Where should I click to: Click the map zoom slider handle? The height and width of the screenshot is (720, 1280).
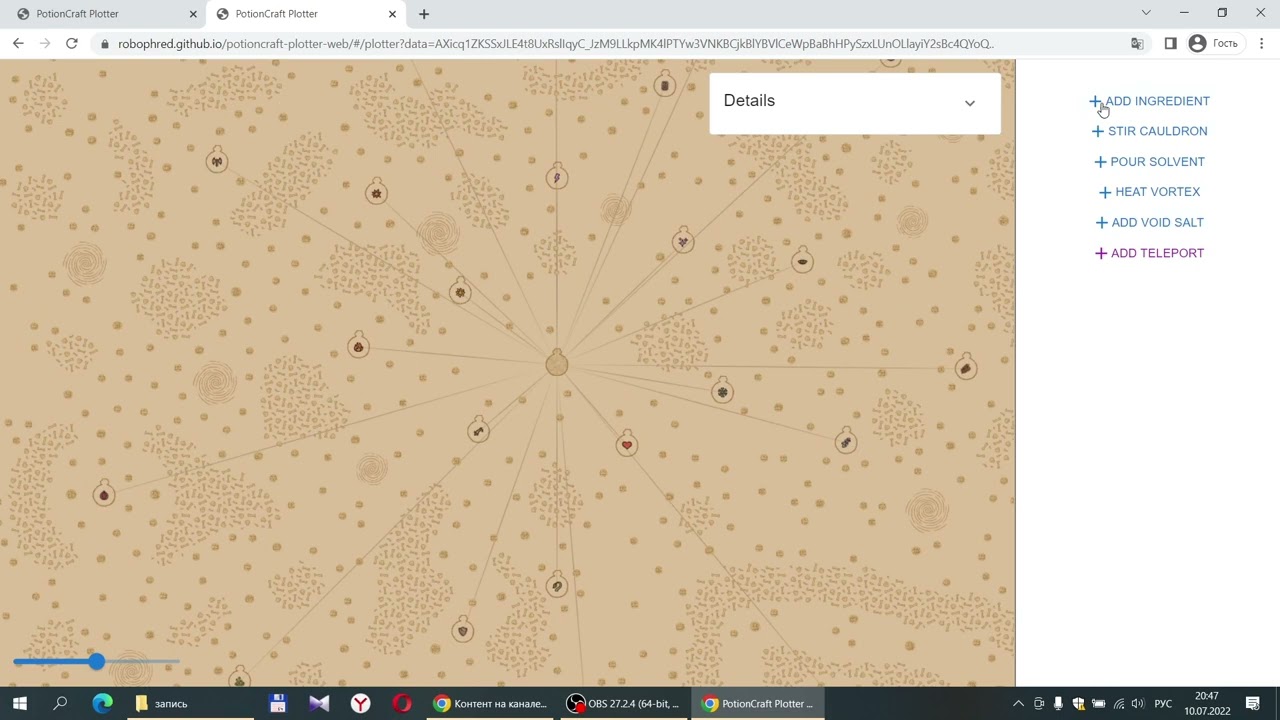point(96,662)
